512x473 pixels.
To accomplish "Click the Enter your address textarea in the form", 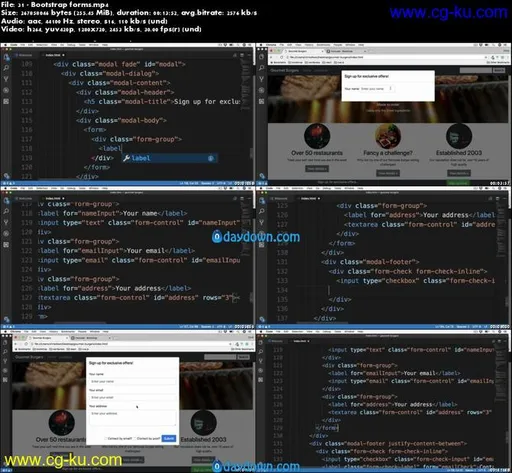I will tap(132, 418).
